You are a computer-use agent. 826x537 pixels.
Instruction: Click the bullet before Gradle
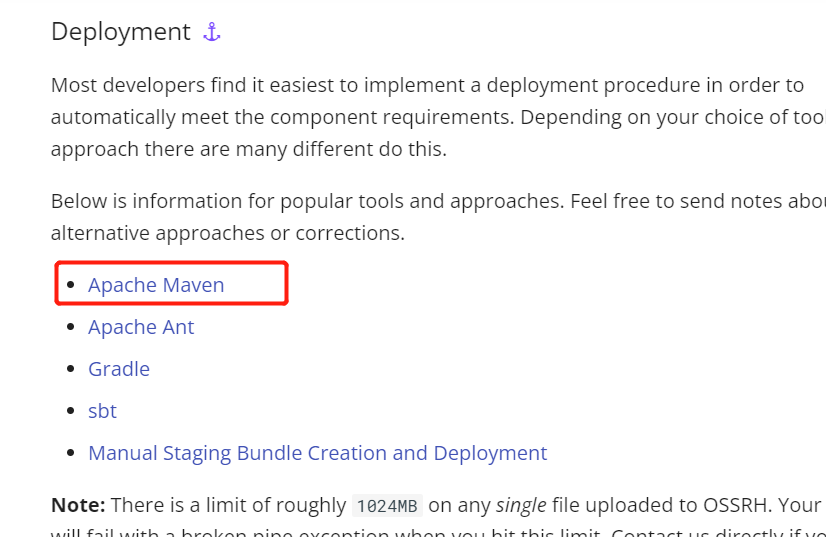(x=71, y=368)
